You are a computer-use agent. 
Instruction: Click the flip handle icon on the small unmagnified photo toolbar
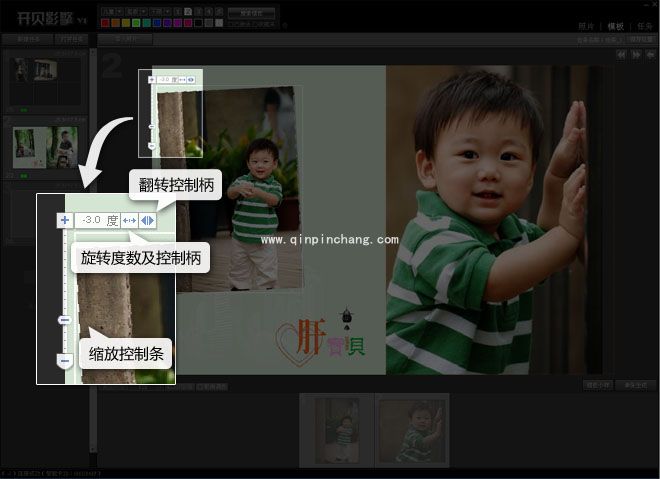[x=191, y=80]
